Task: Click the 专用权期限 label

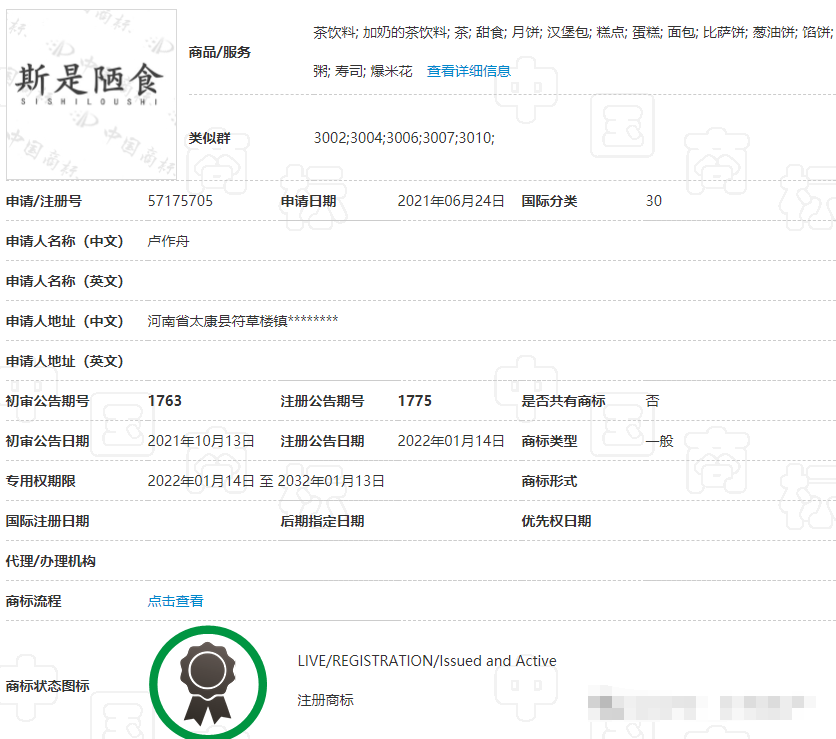Action: click(x=41, y=481)
